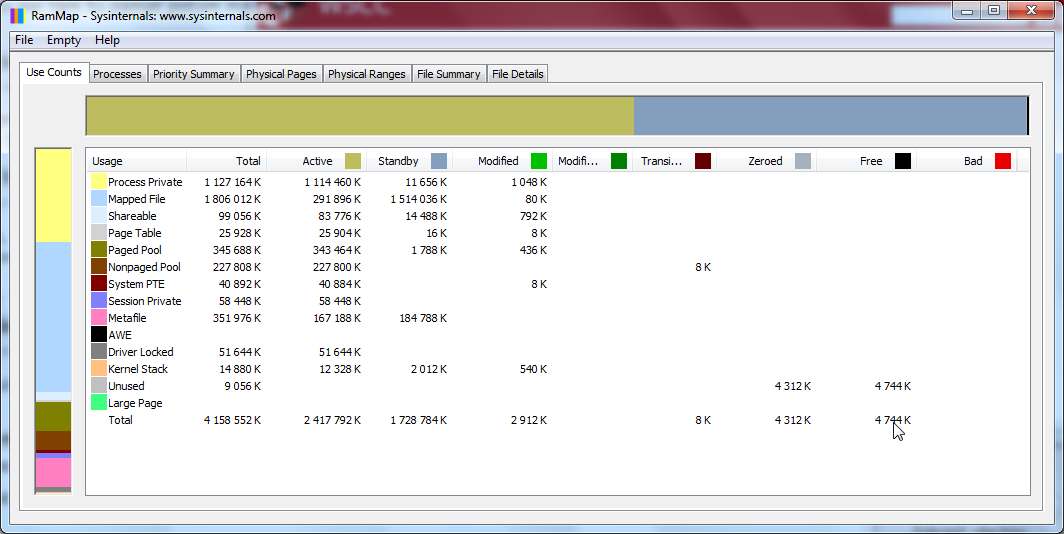Click the black AWE color icon
1064x534 pixels.
[98, 335]
